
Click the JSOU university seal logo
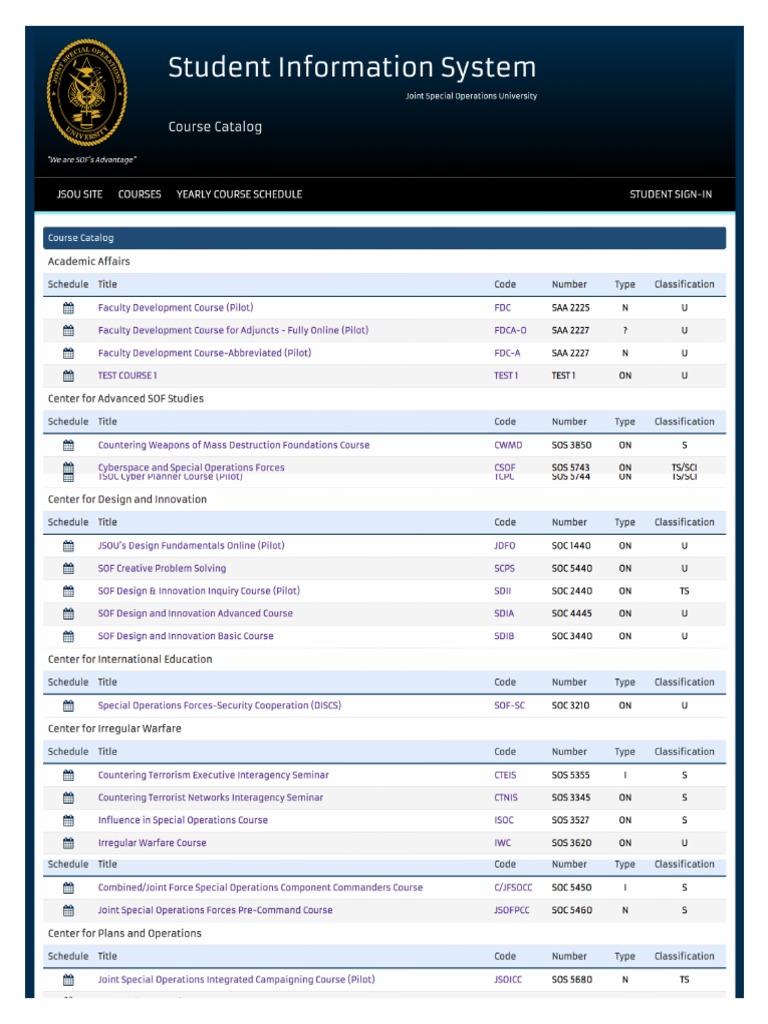tap(87, 92)
